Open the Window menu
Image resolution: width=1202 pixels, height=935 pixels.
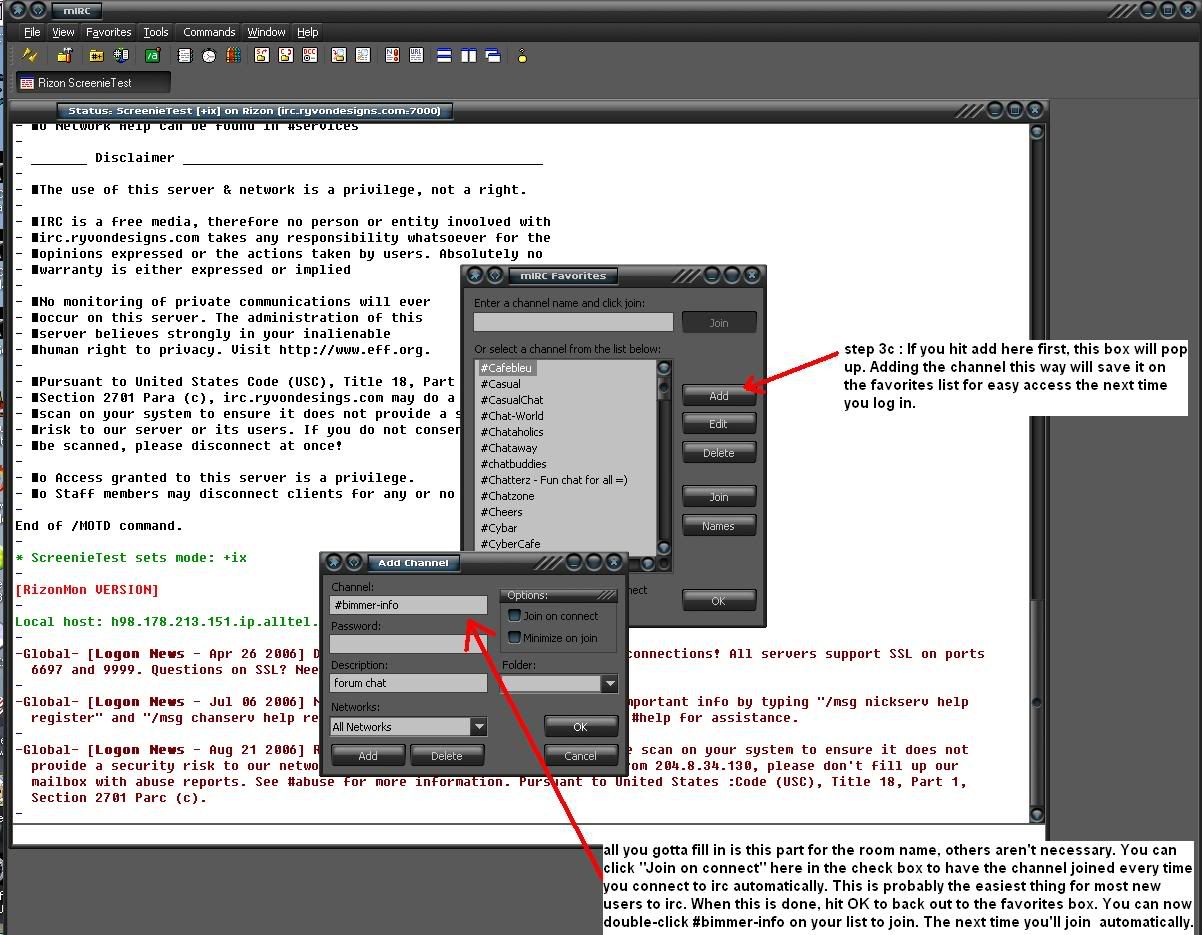tap(267, 32)
